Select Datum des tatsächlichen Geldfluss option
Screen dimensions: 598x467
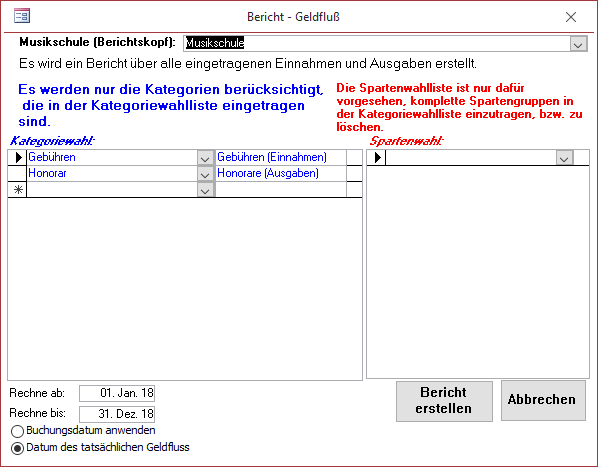[x=17, y=448]
